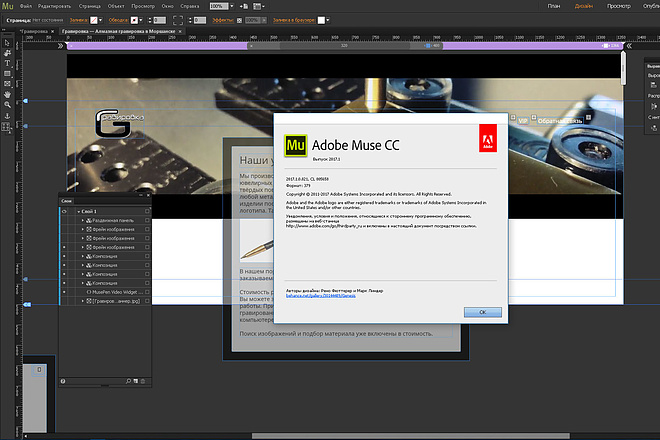Select the Text tool
Image resolution: width=660 pixels, height=440 pixels.
point(7,63)
